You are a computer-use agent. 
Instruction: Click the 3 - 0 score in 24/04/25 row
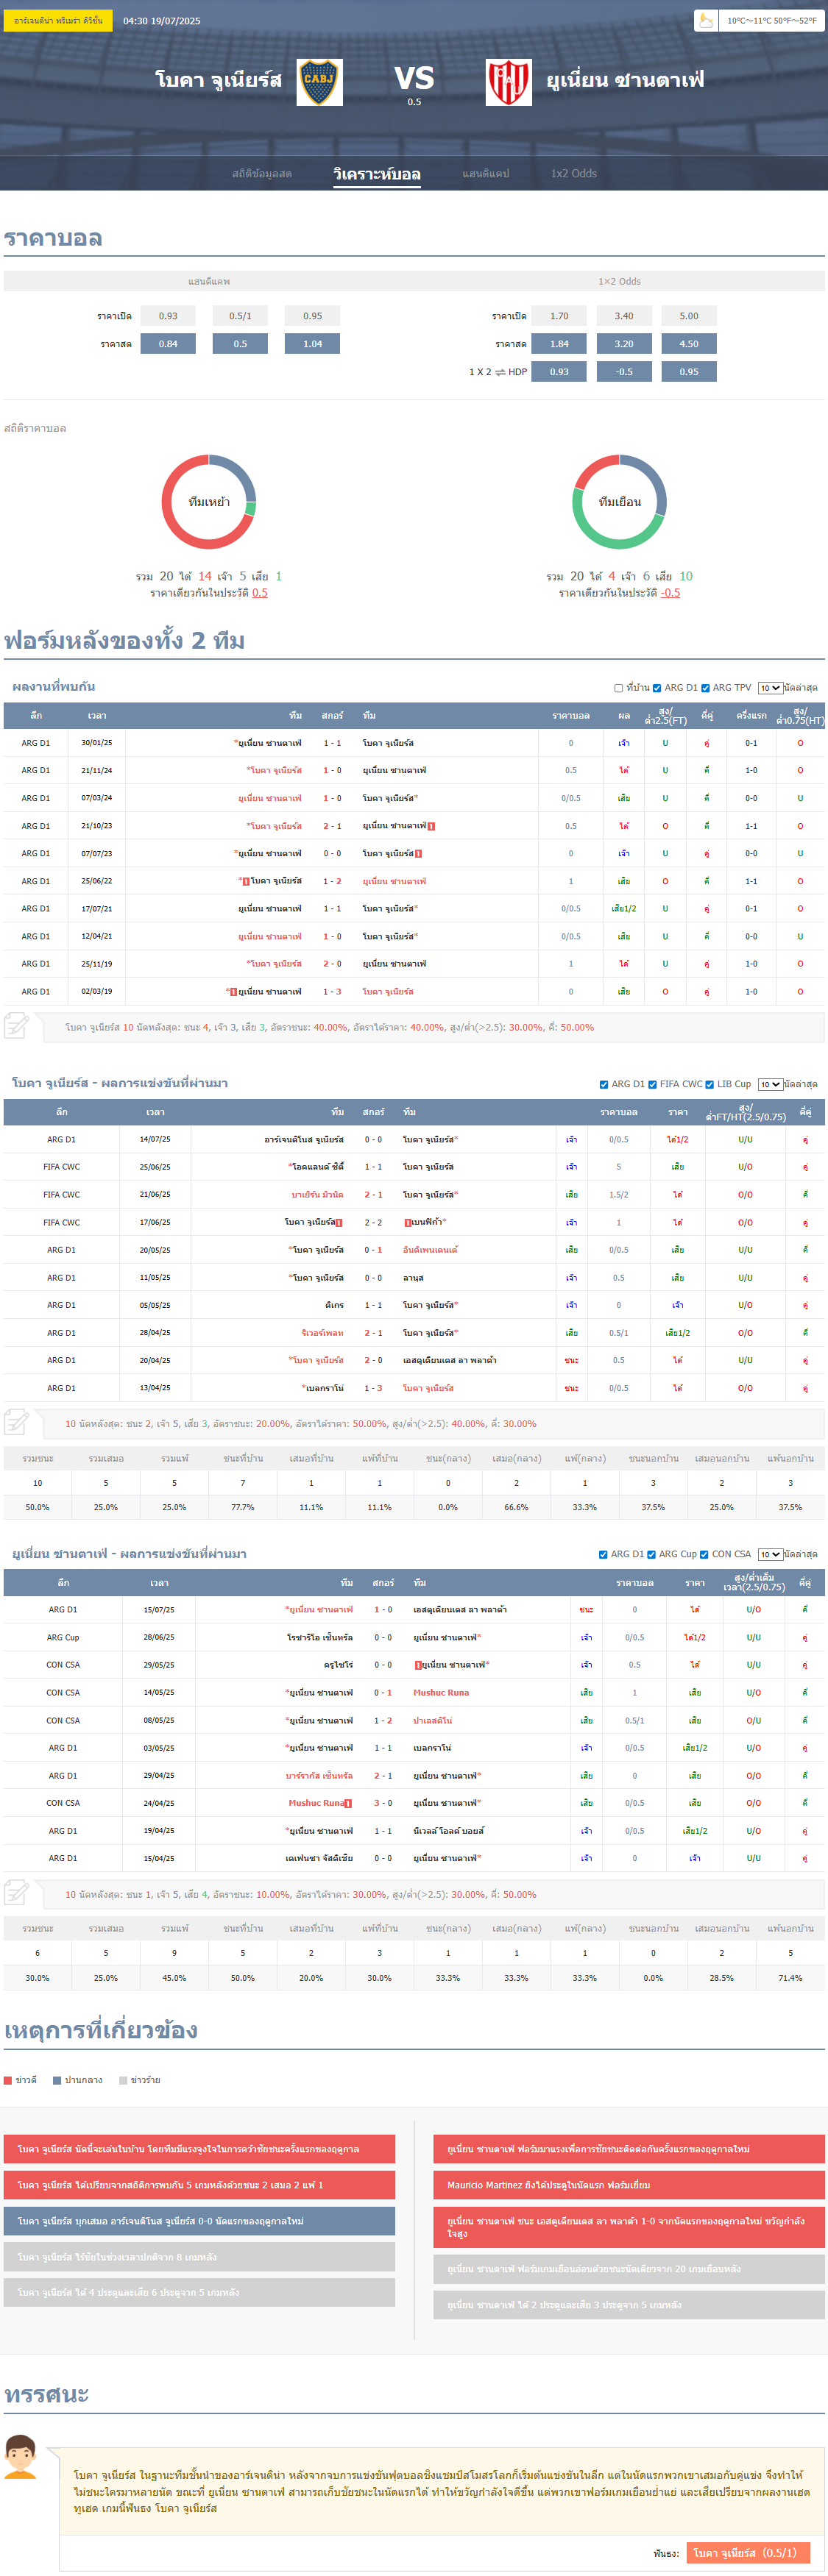(383, 1804)
